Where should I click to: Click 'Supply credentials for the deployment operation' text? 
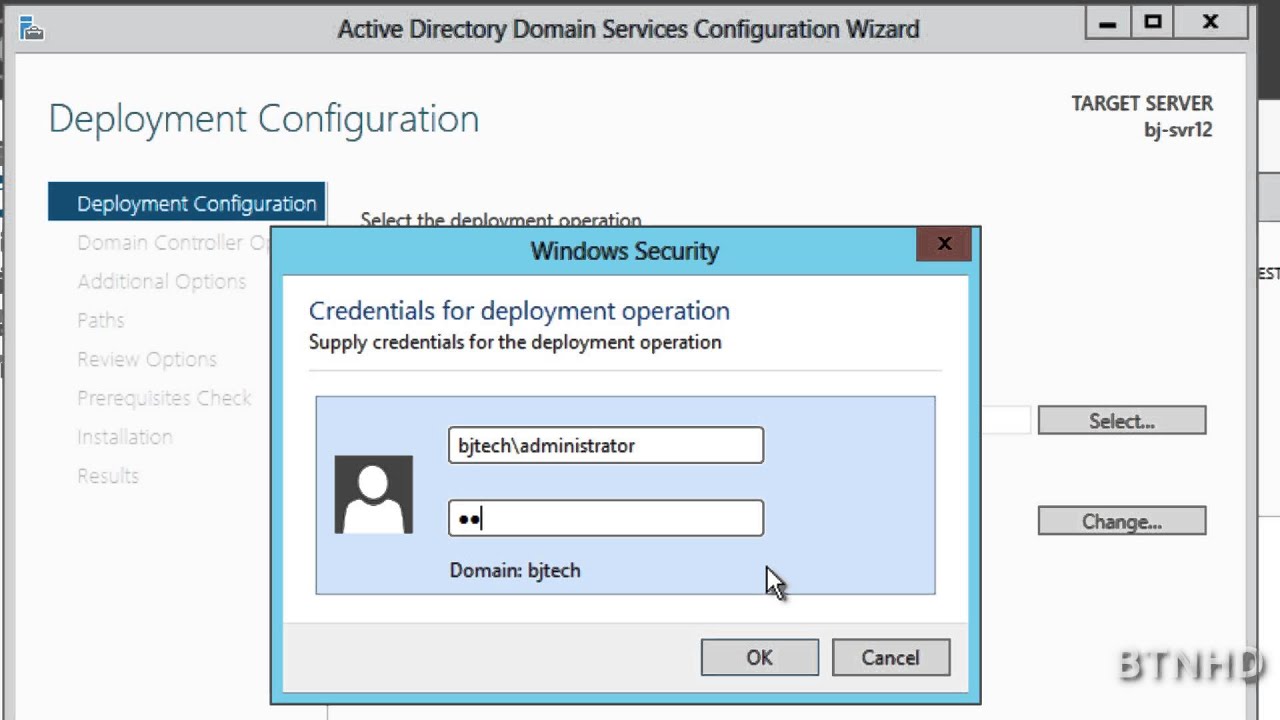[515, 342]
